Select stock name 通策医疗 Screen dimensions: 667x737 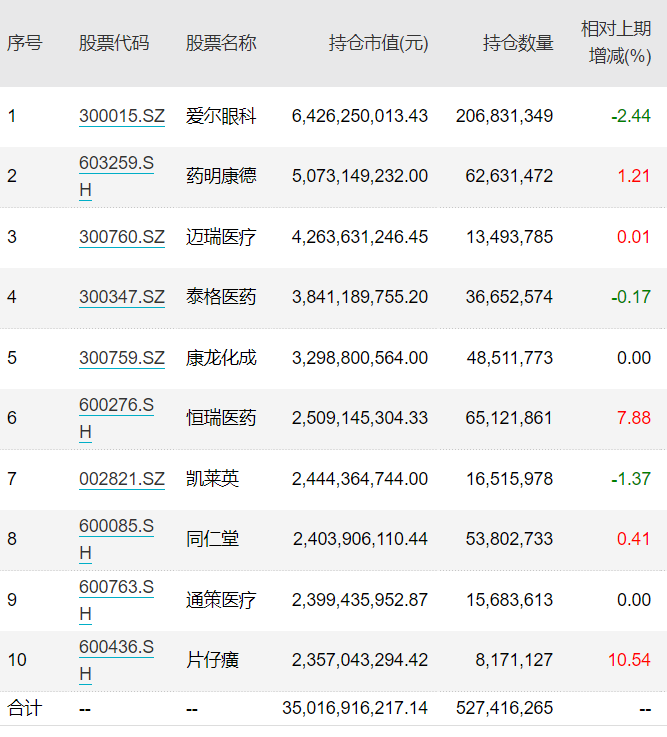pos(221,600)
